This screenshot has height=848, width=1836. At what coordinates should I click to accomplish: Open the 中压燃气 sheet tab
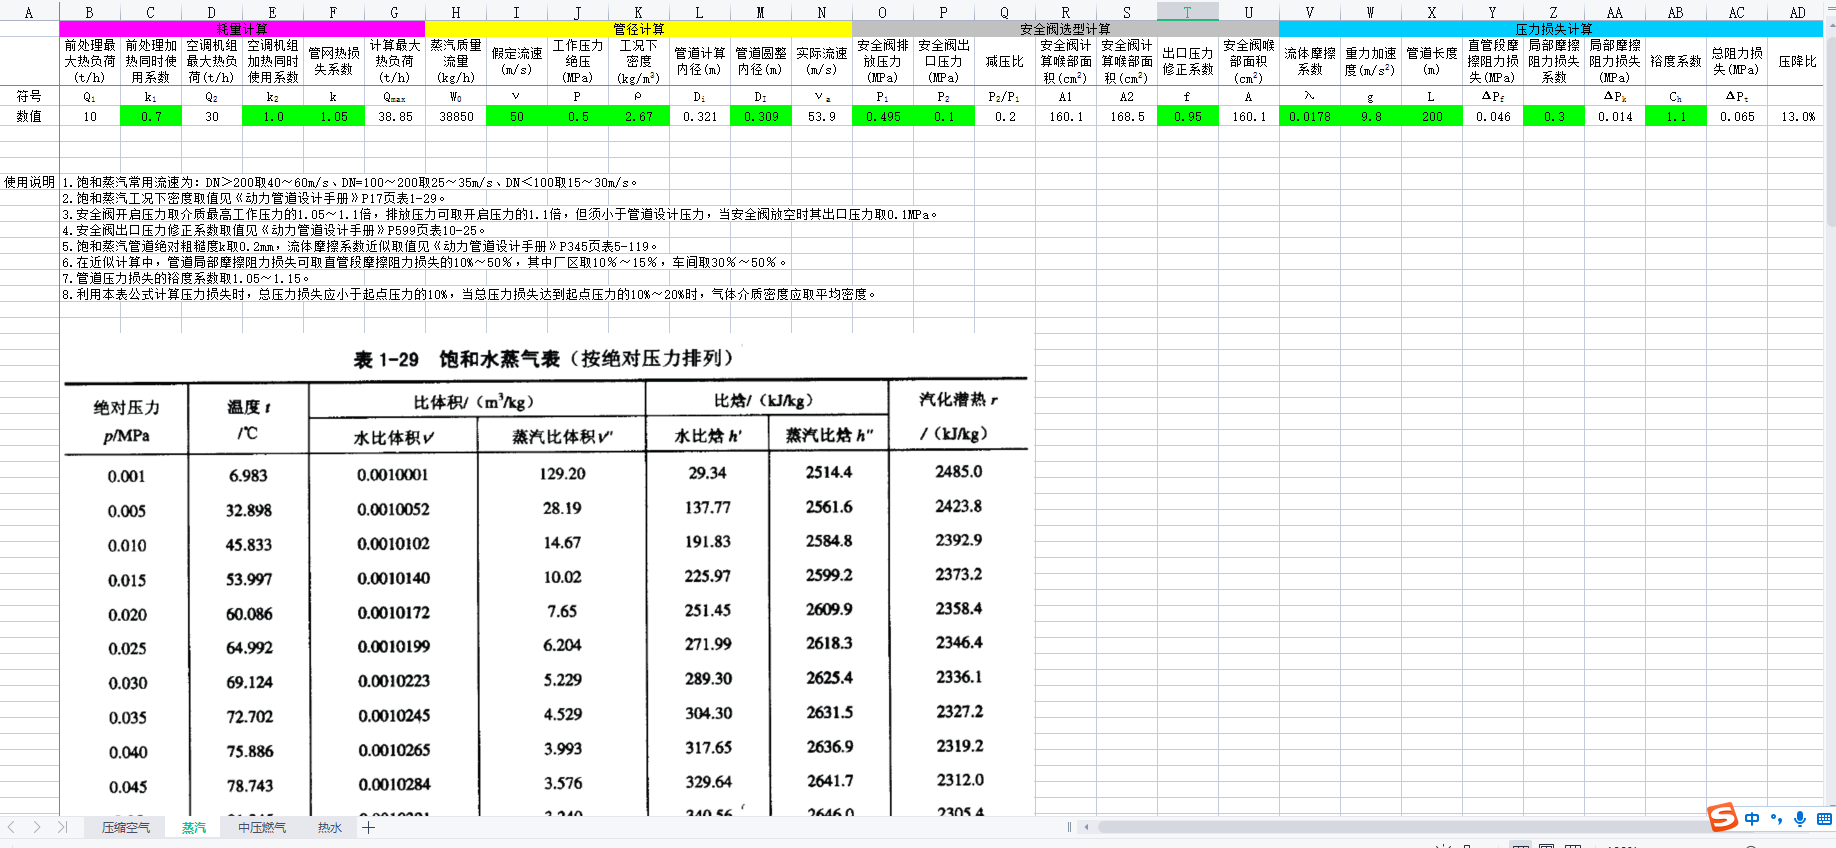[262, 827]
